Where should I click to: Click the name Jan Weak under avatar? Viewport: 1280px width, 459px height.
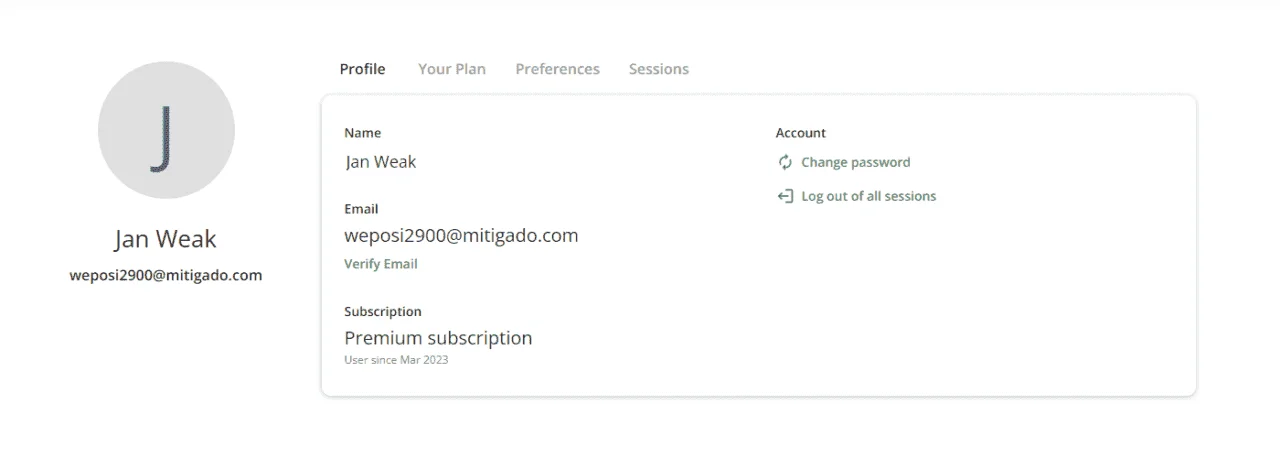coord(166,239)
